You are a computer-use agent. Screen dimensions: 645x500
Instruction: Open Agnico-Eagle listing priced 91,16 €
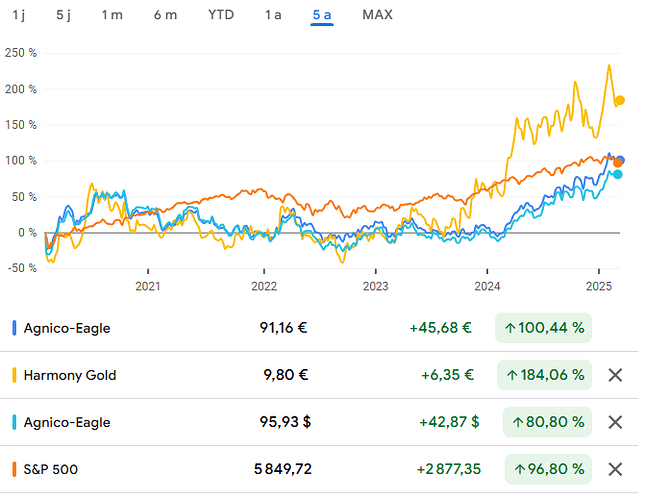pos(65,328)
